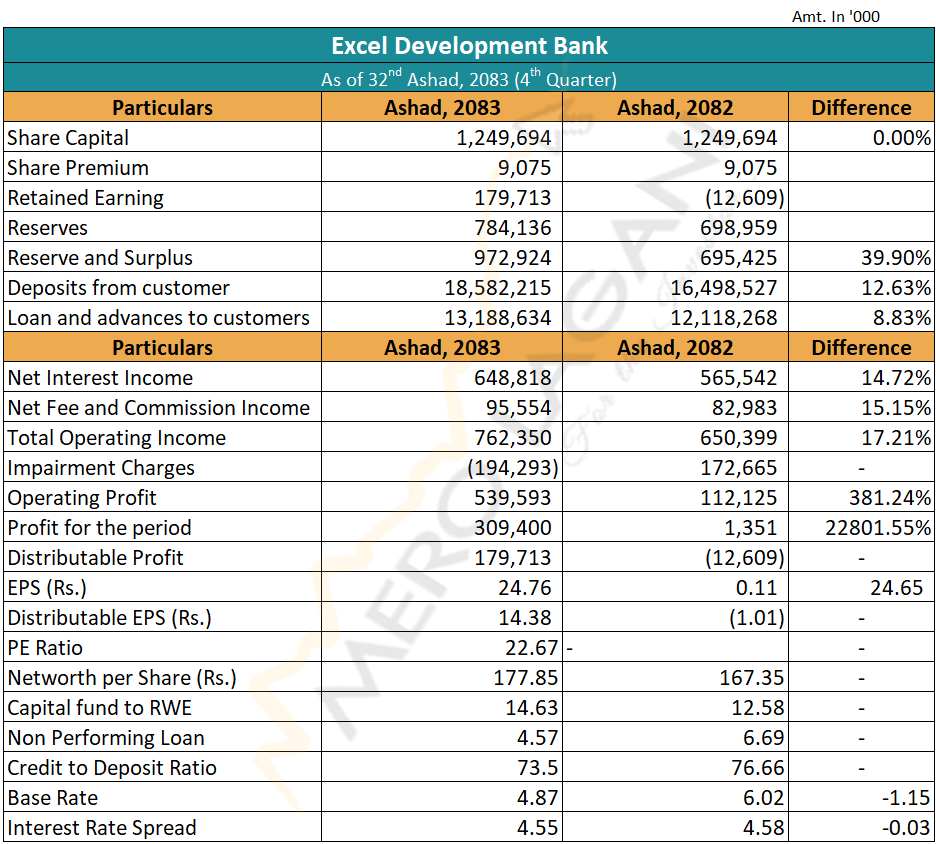
Task: Click the 'Base Rate' label
Action: 53,798
